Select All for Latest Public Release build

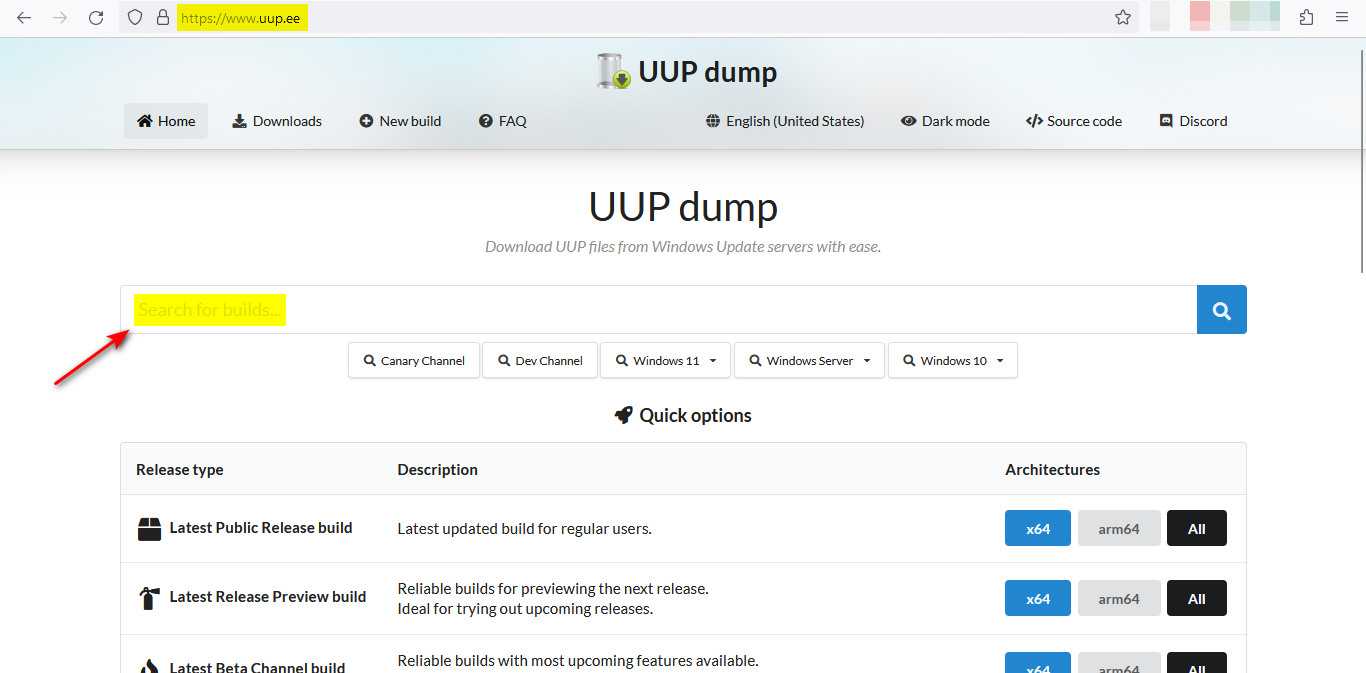1197,529
